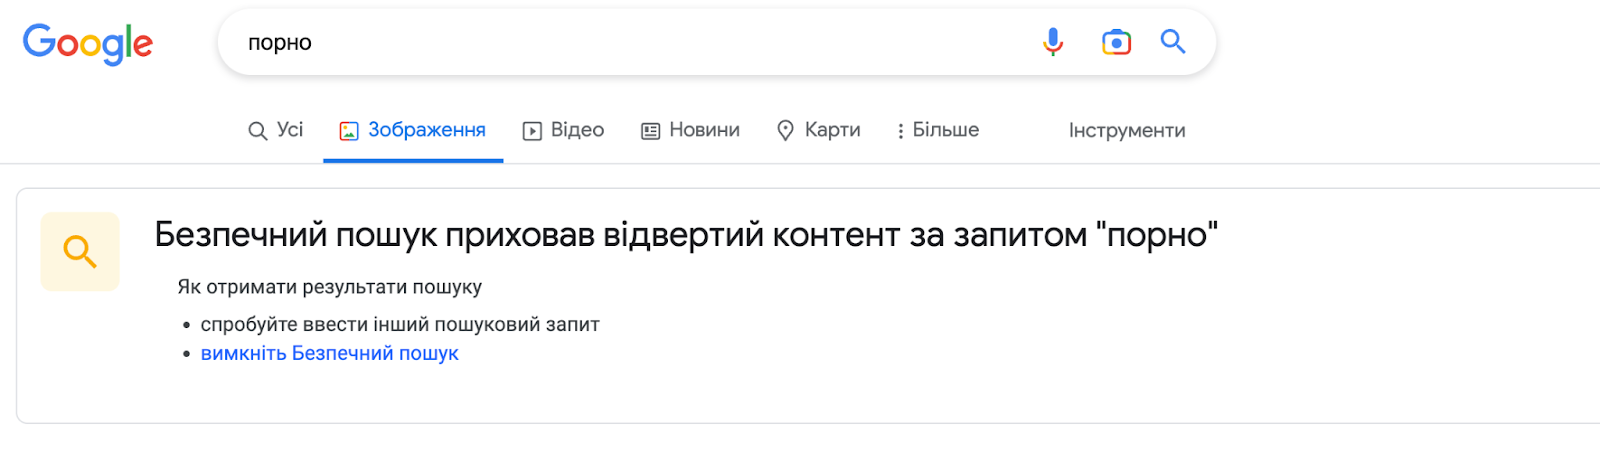Open the Новини tab
Image resolution: width=1600 pixels, height=453 pixels.
691,130
